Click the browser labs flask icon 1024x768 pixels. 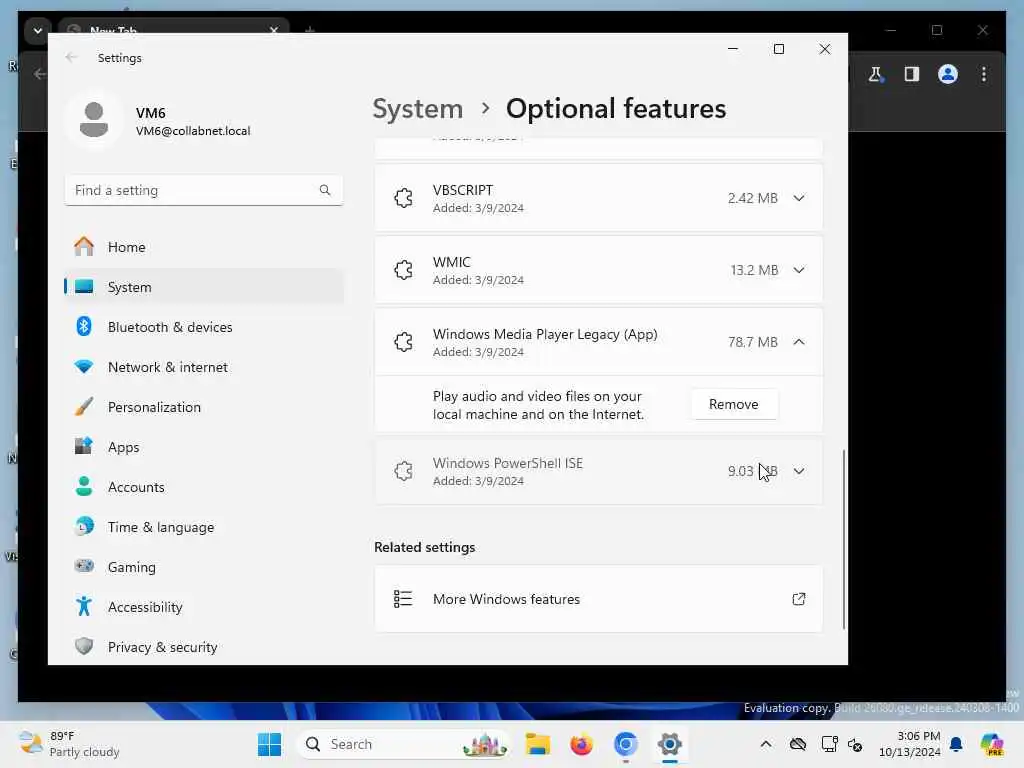pos(876,74)
